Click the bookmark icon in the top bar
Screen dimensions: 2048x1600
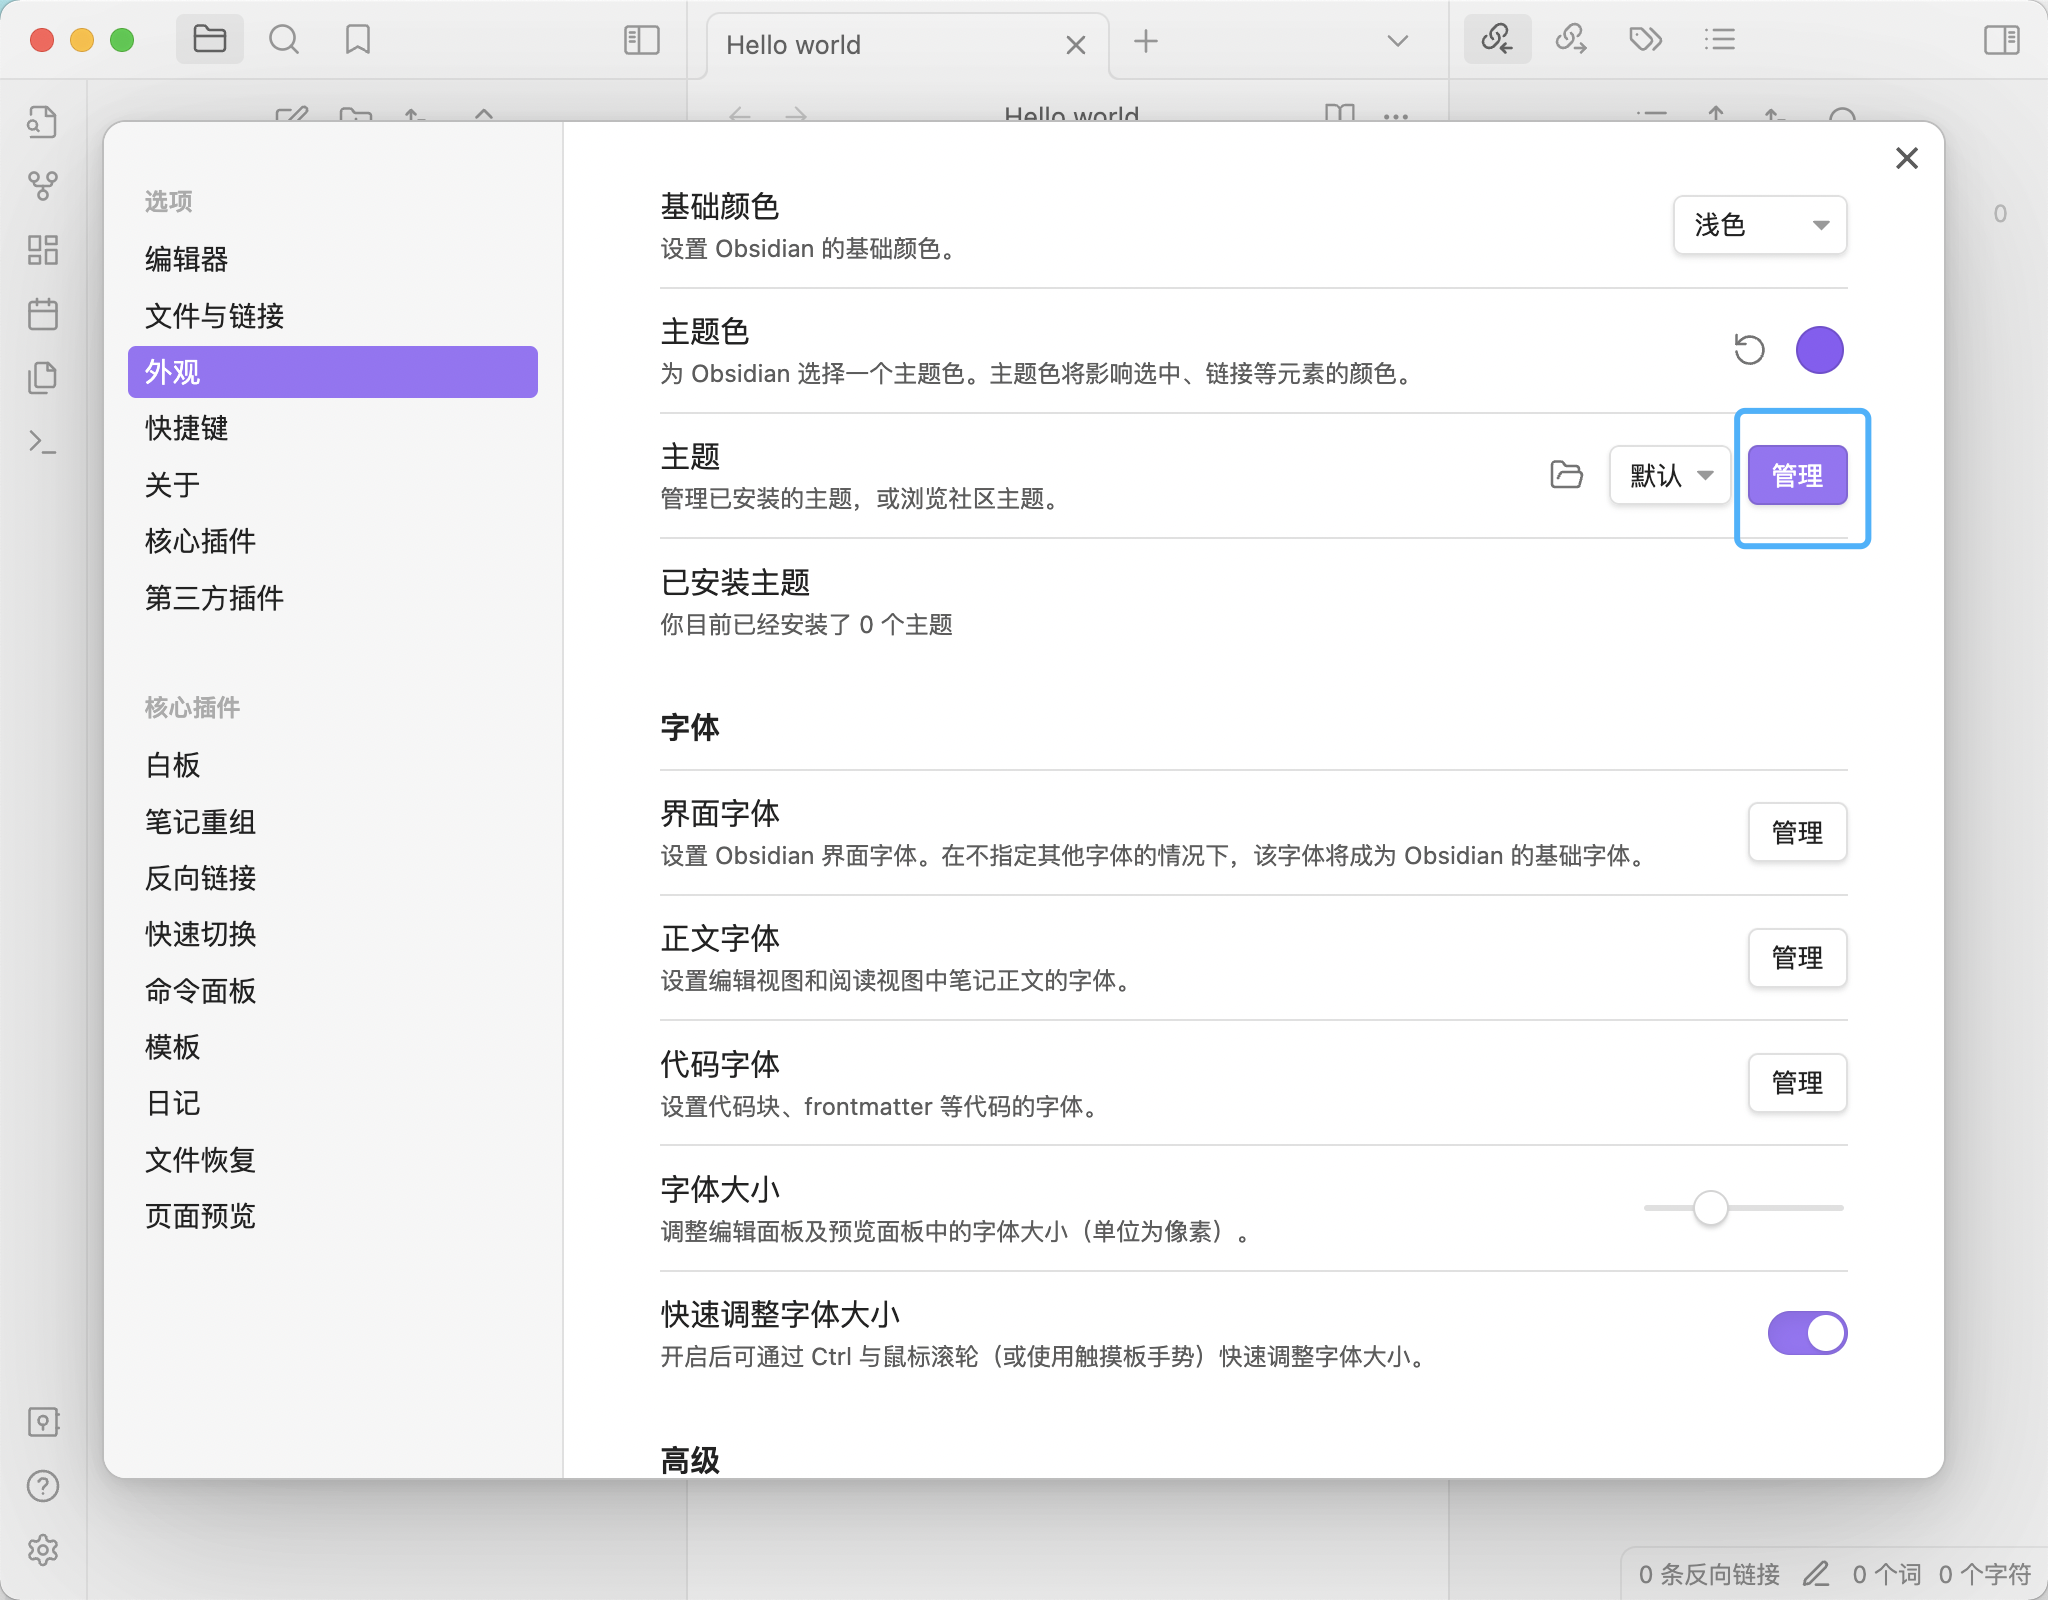pyautogui.click(x=357, y=40)
